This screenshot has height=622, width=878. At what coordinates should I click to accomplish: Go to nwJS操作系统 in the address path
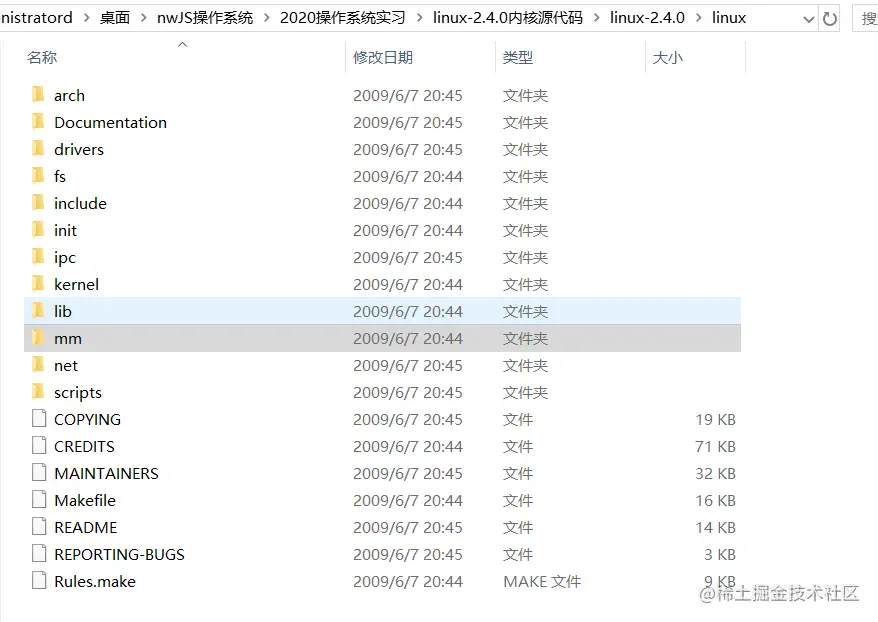[205, 18]
